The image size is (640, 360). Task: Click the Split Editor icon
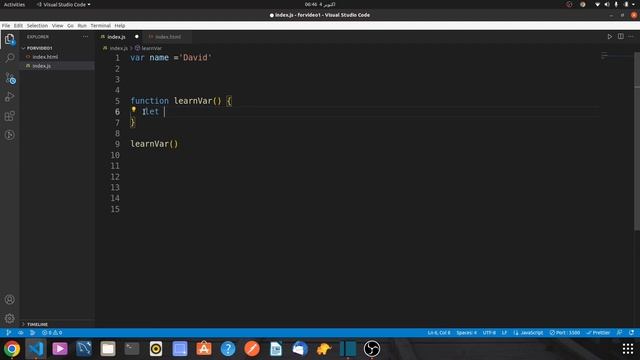click(620, 37)
